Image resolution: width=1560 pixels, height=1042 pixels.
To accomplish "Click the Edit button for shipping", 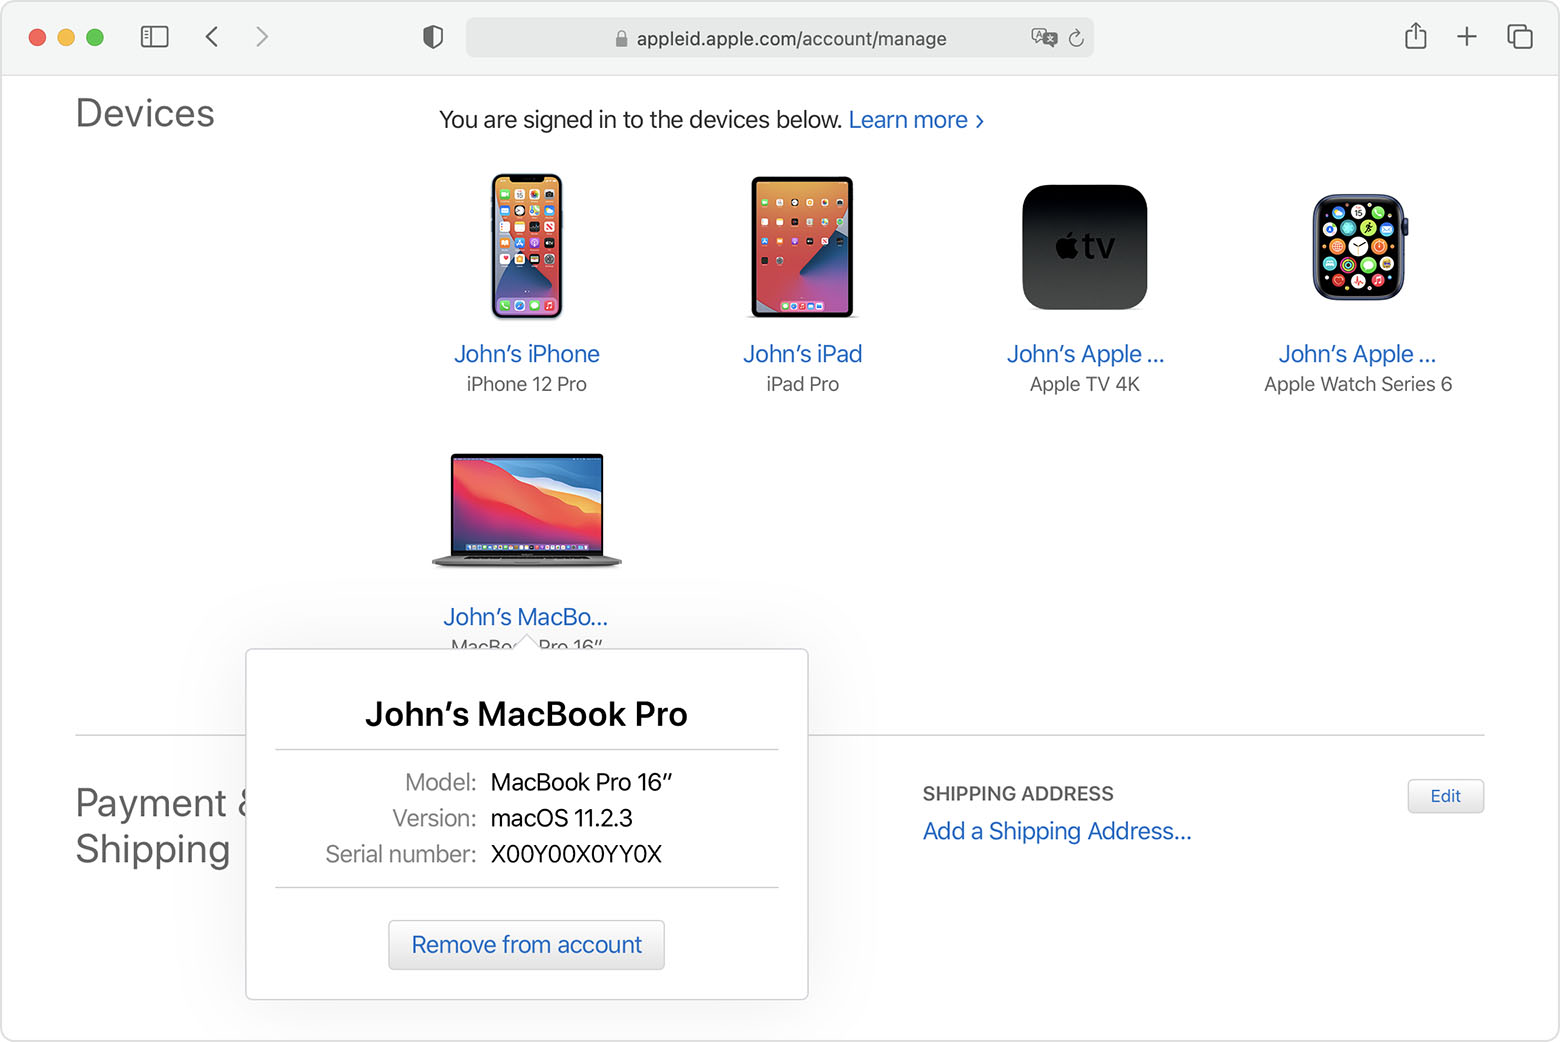I will tap(1445, 796).
